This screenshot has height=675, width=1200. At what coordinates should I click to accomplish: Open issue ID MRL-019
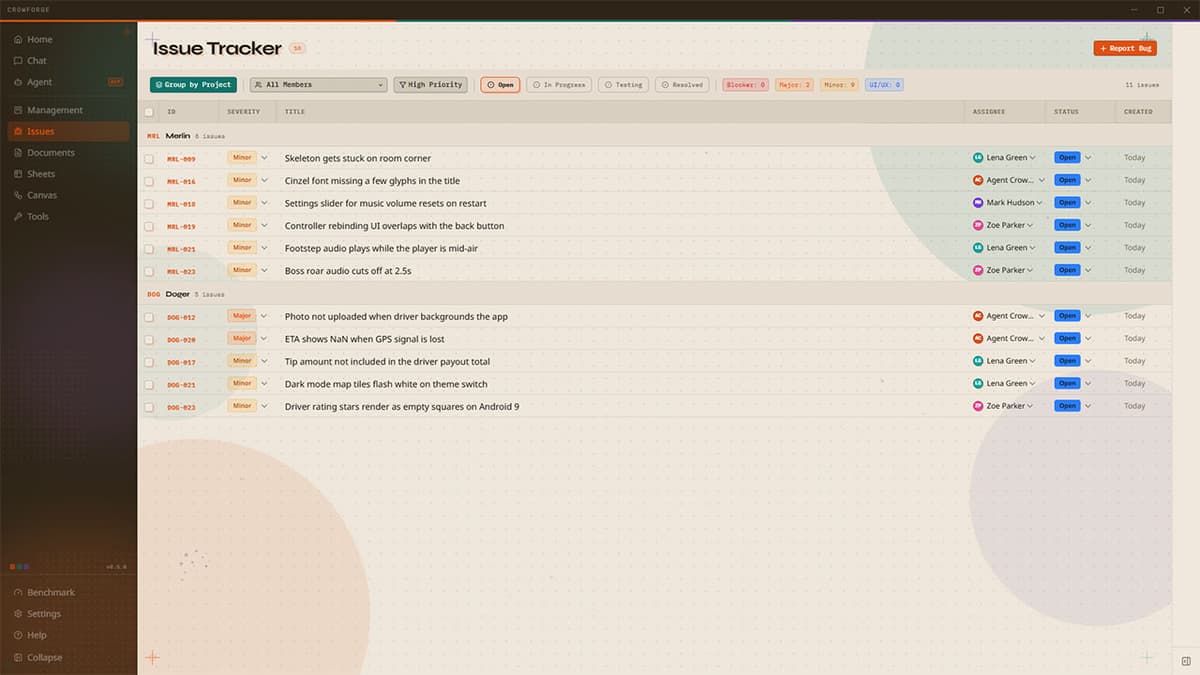(181, 226)
